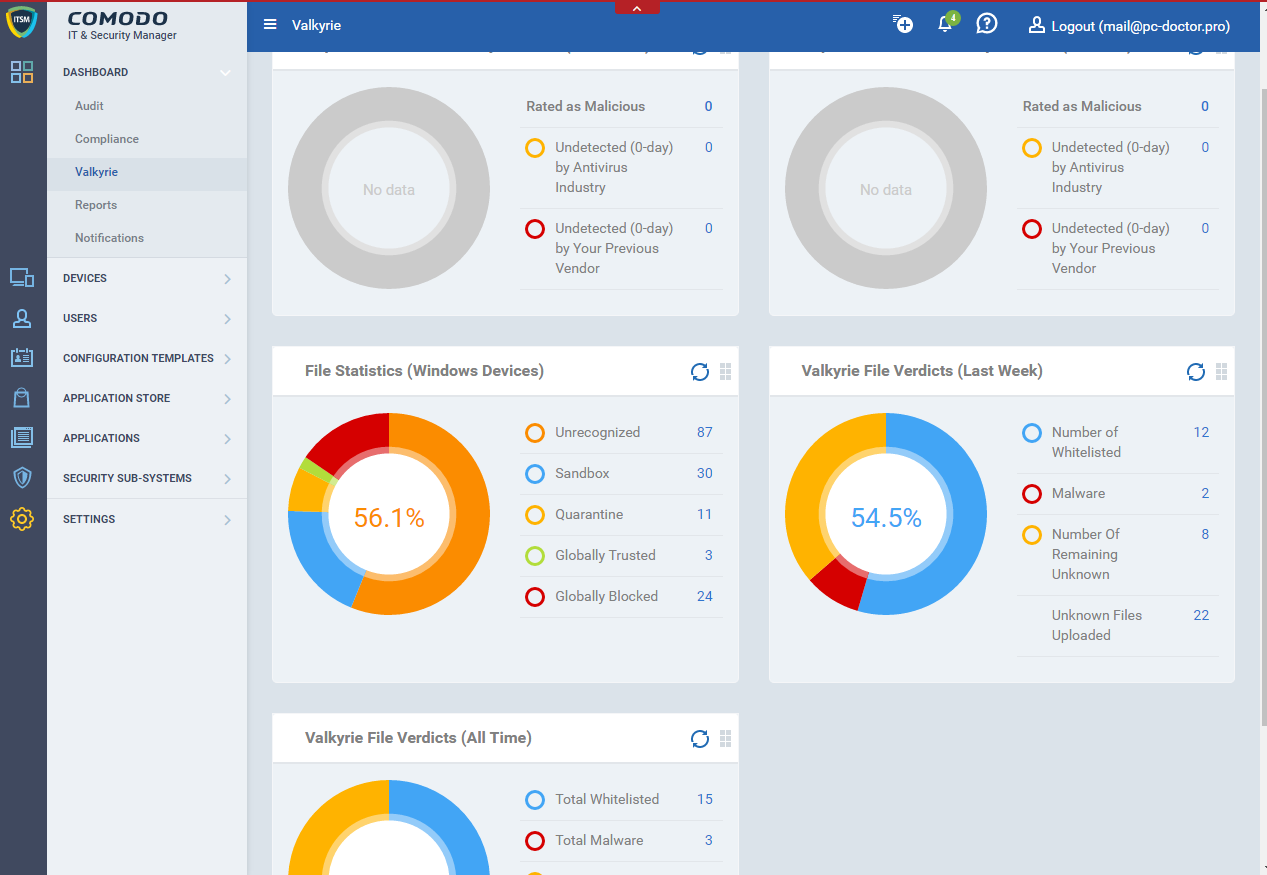Select the Applications icon in the left rail
Screen dimensions: 1267x875
22,438
